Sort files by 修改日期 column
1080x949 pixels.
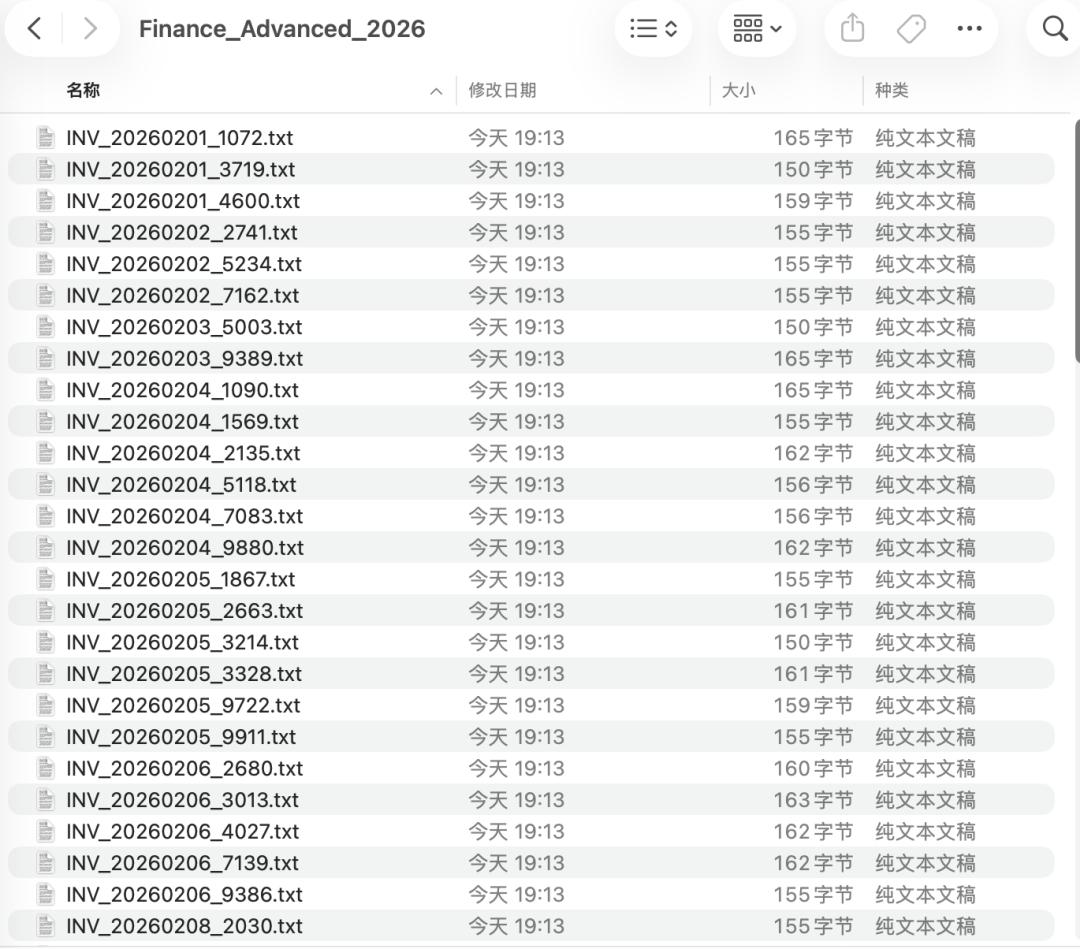click(503, 90)
